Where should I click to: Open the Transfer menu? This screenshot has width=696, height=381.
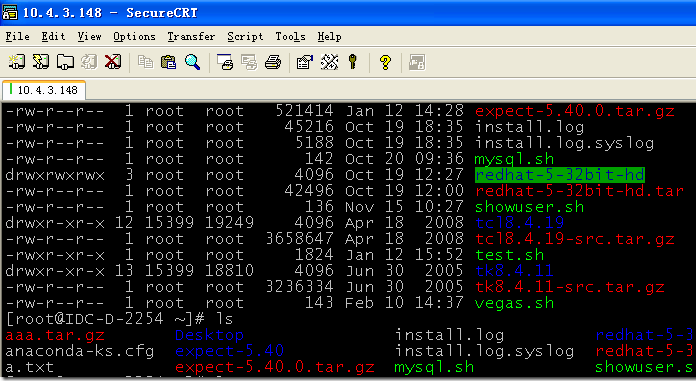click(x=191, y=36)
